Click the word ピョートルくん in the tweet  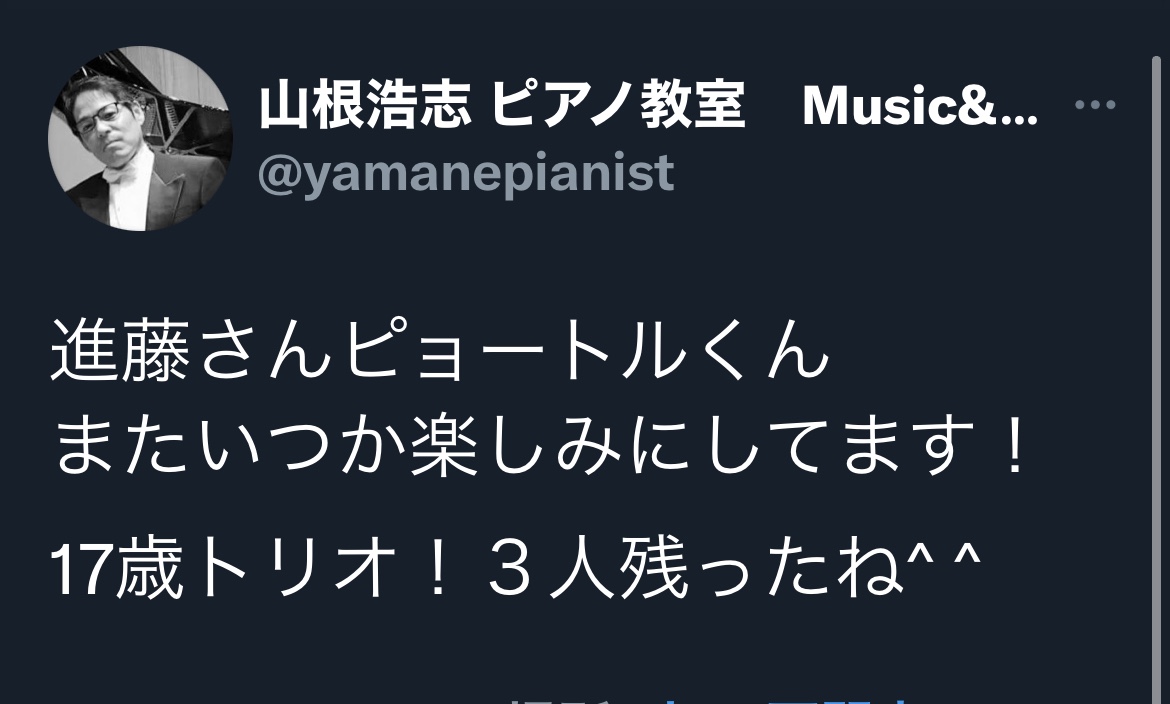click(x=585, y=350)
